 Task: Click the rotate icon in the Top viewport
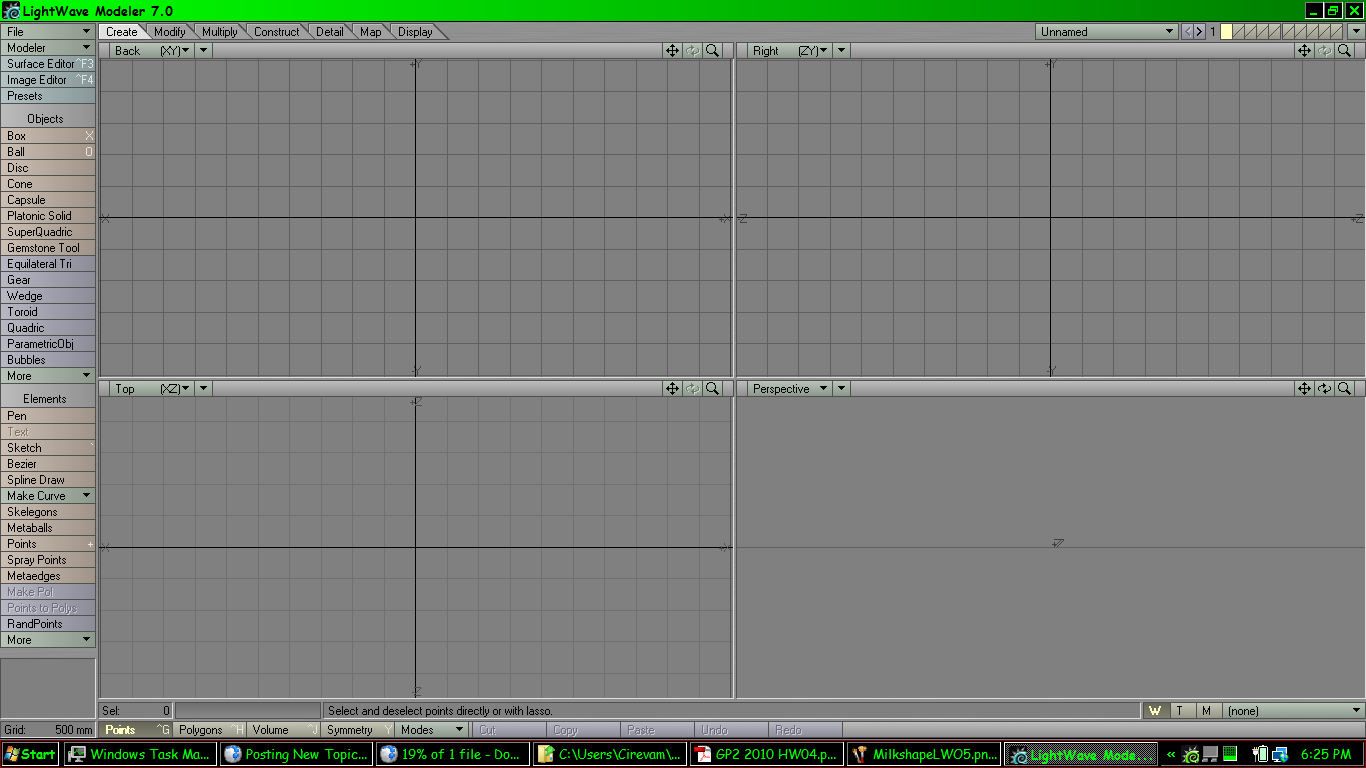(692, 389)
